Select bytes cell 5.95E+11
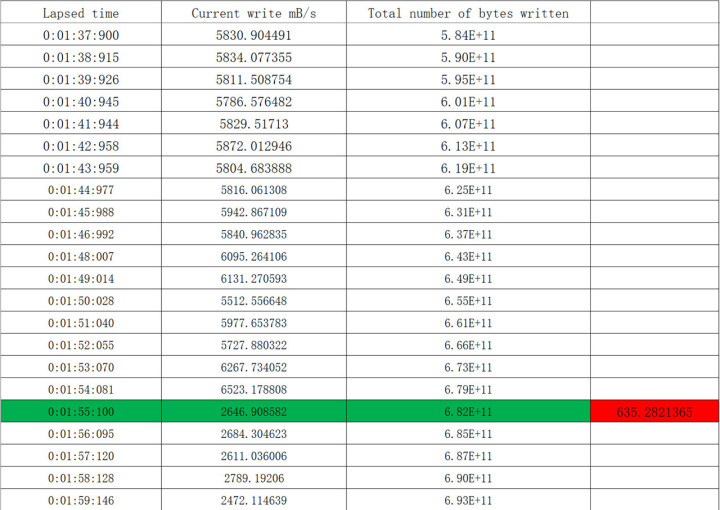The image size is (720, 510). tap(468, 78)
